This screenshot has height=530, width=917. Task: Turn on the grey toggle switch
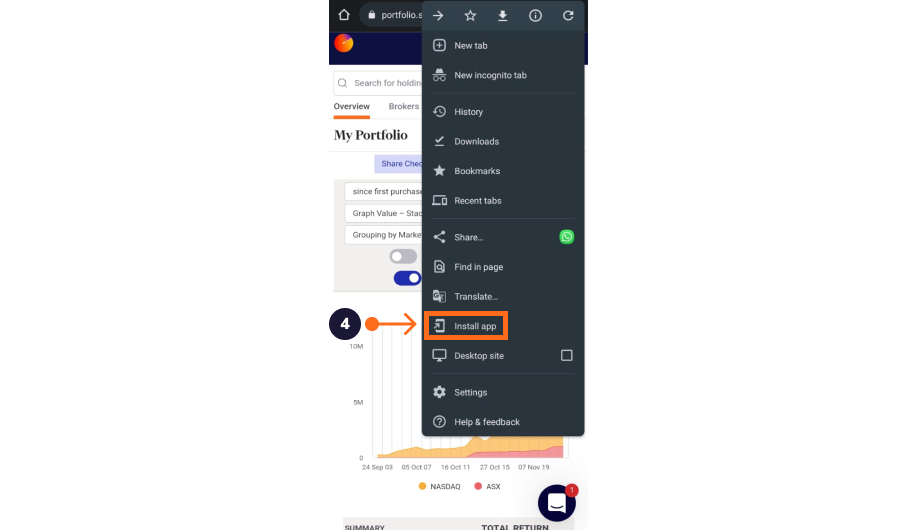[x=404, y=256]
